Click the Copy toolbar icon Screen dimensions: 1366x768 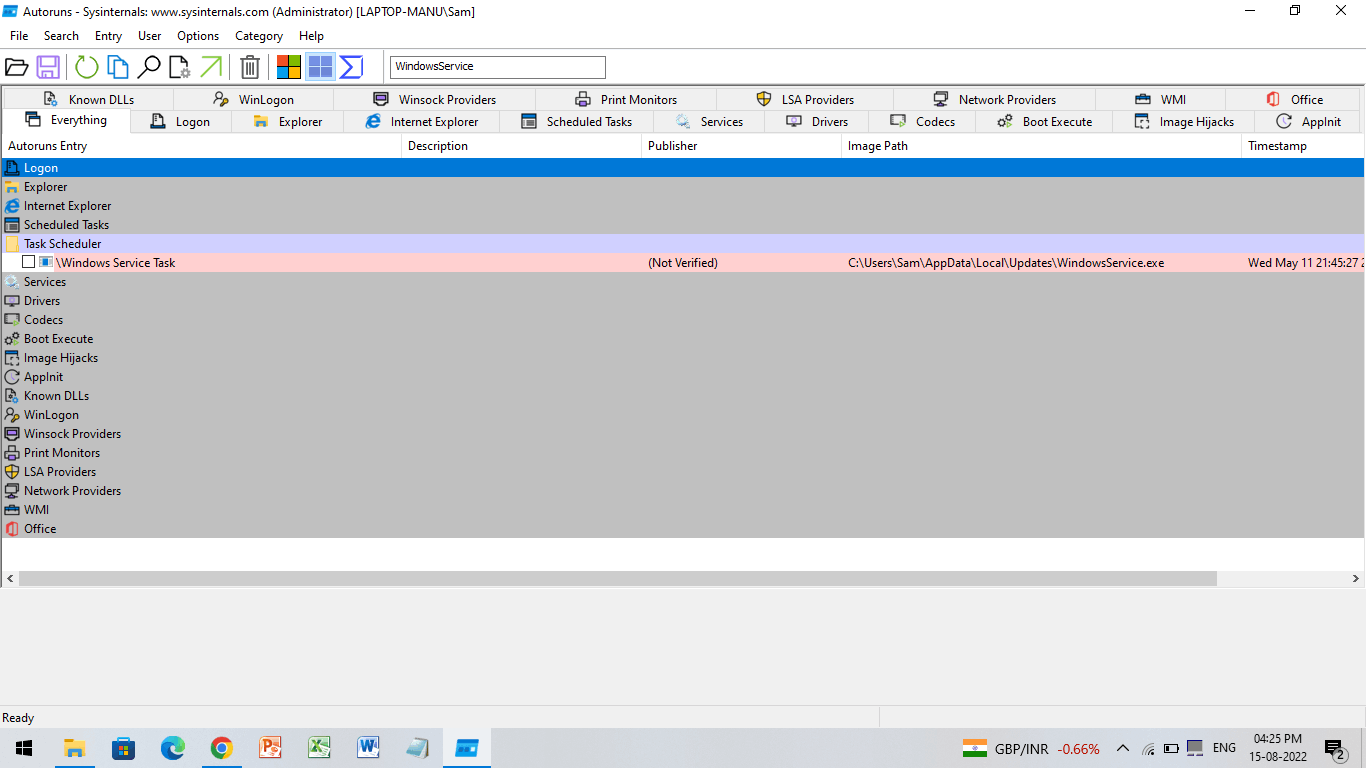pos(118,67)
